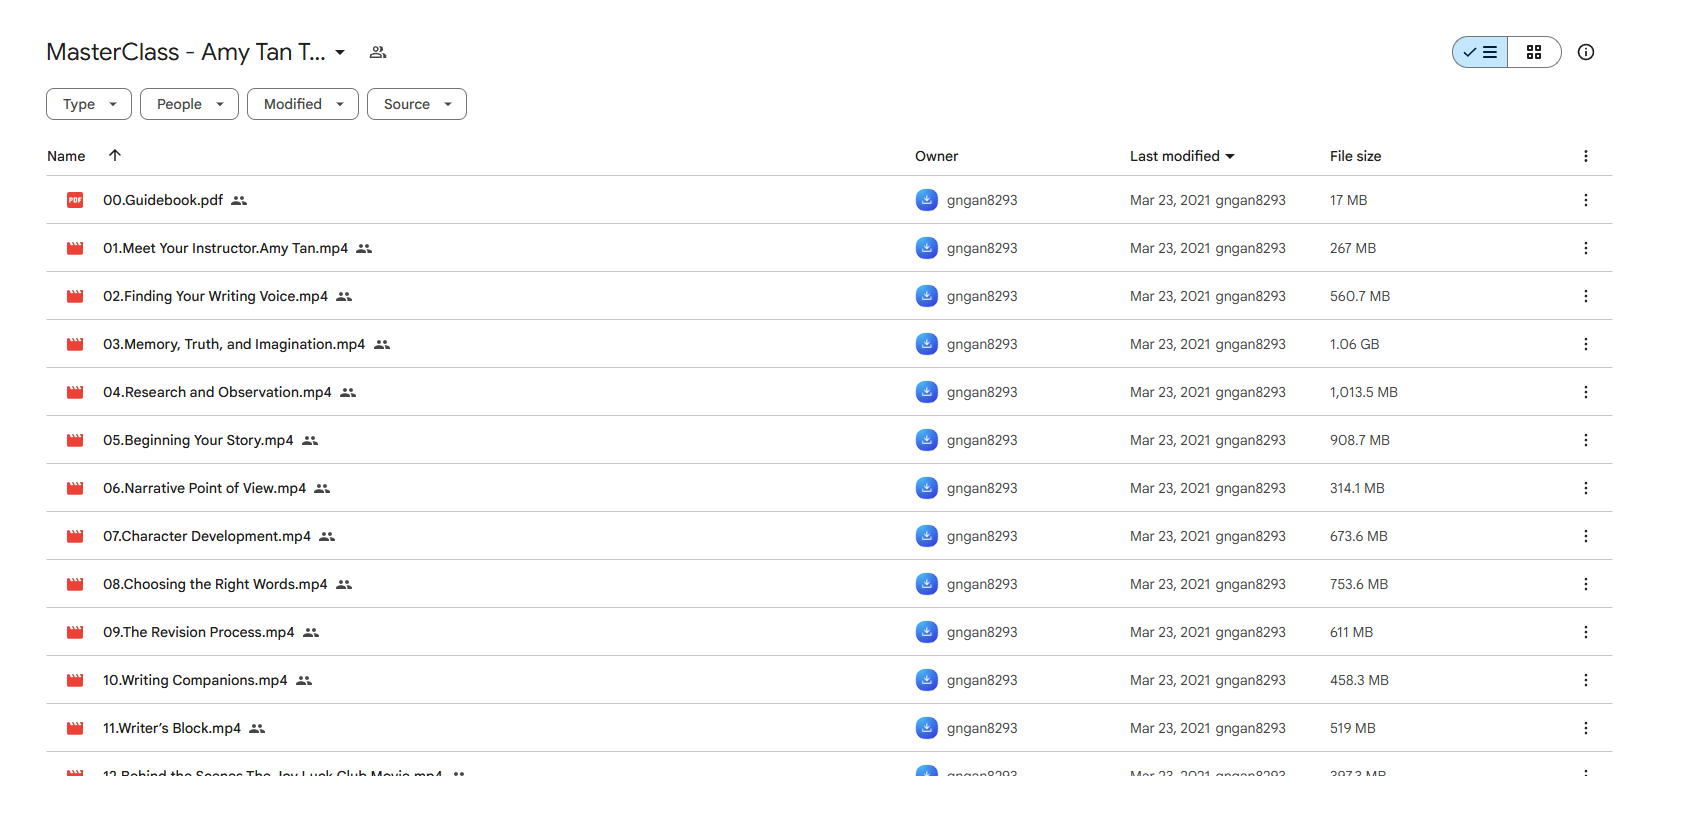Image resolution: width=1684 pixels, height=820 pixels.
Task: Select 06.Narrative Point of View.mp4 file name
Action: [205, 488]
